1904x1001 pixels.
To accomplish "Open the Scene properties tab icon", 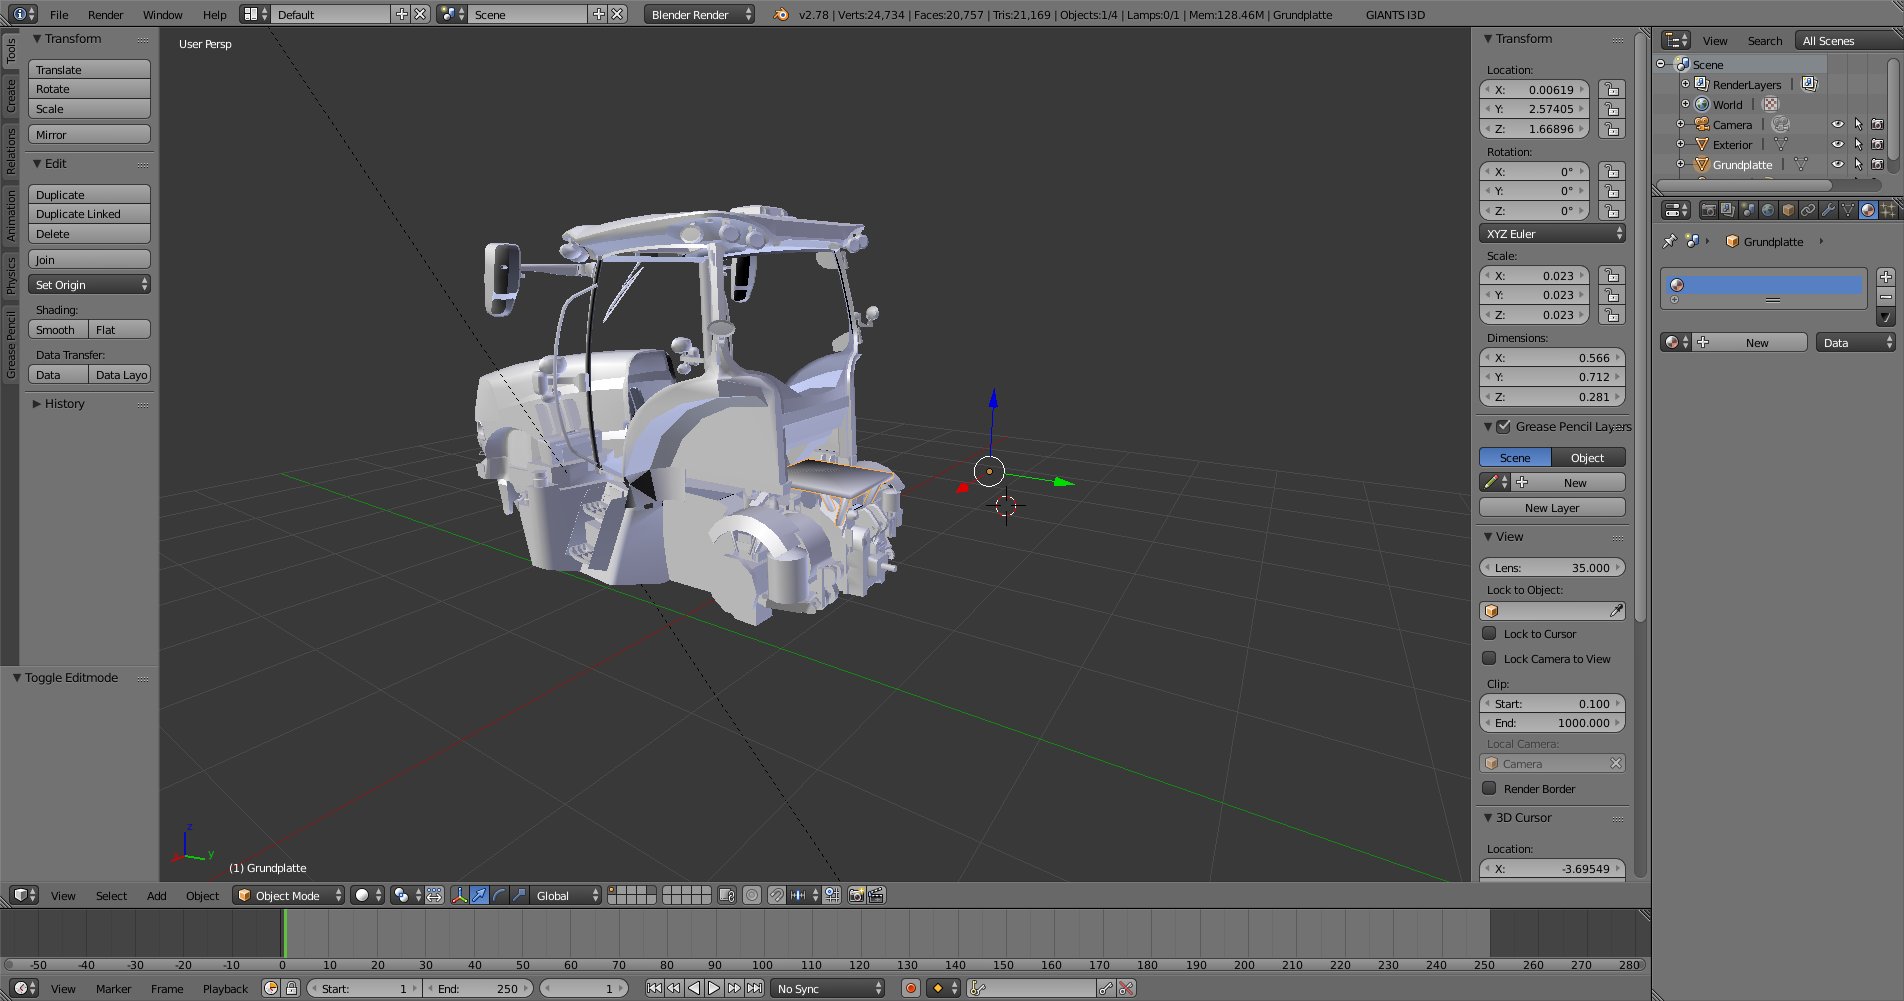I will tap(1748, 210).
